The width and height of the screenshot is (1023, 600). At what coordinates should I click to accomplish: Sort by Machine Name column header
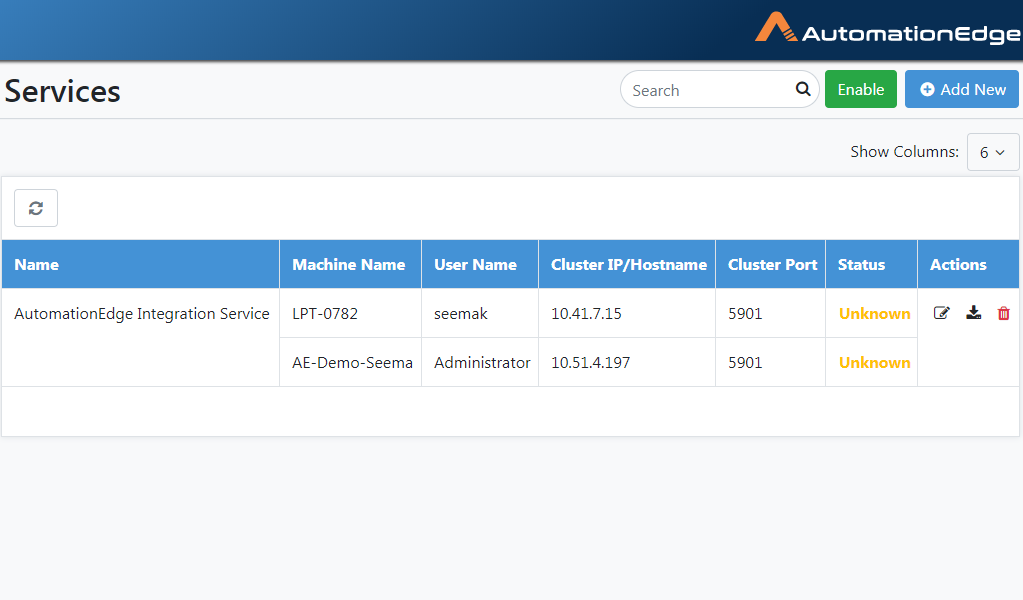click(x=348, y=265)
